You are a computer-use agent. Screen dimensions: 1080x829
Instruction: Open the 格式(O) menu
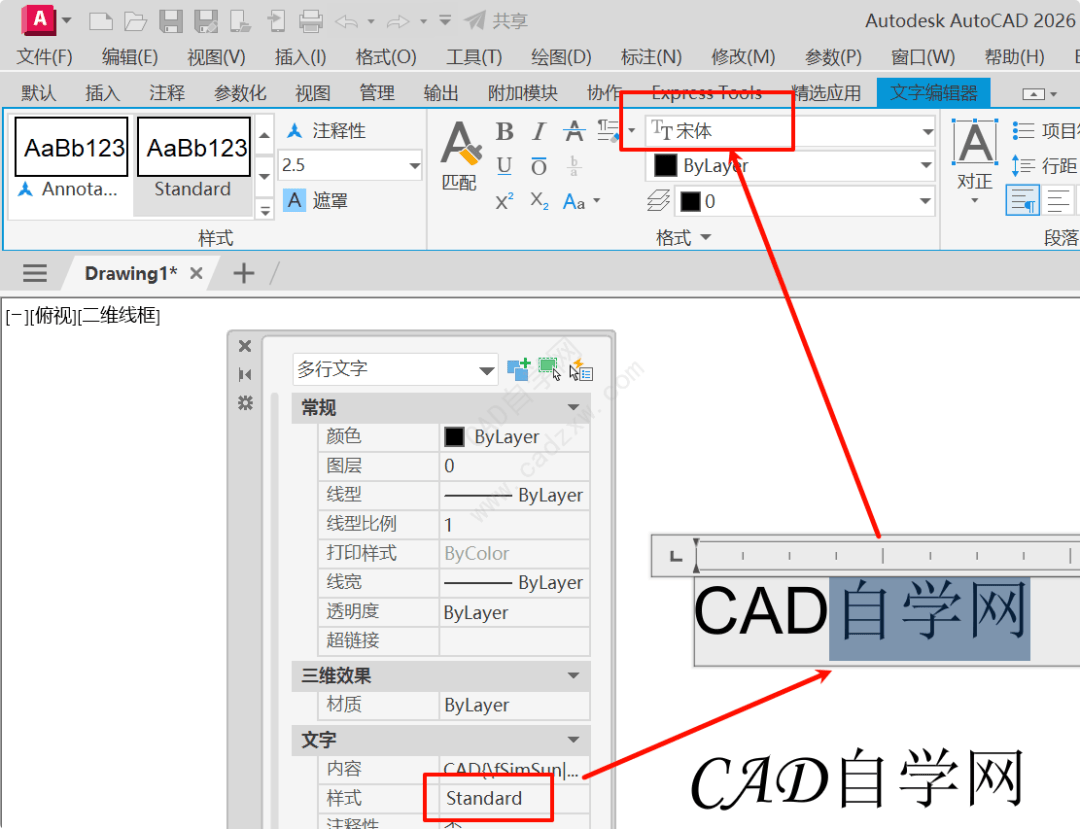(385, 57)
